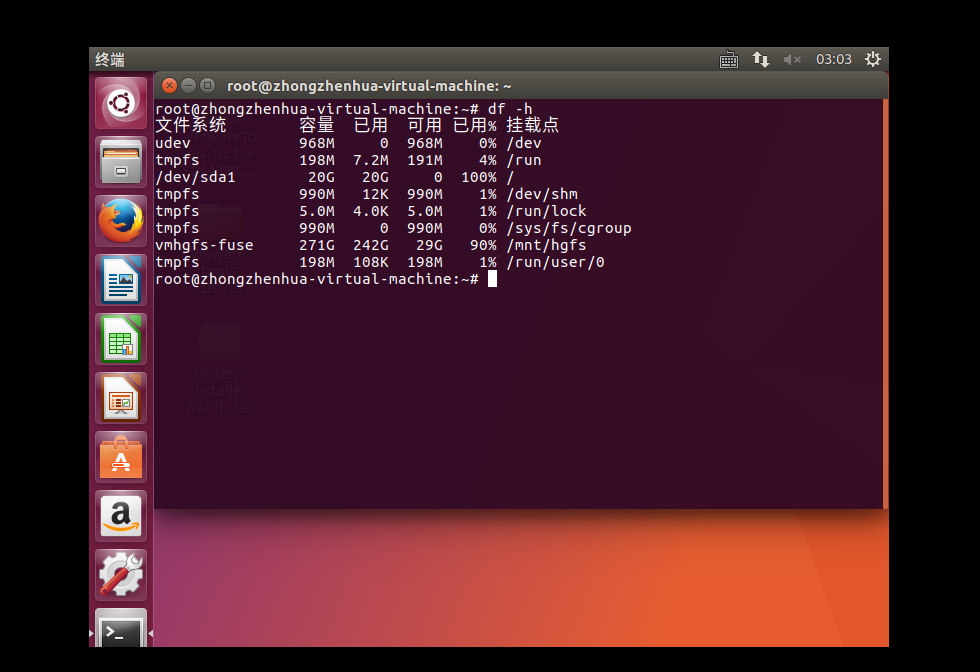This screenshot has height=672, width=980.
Task: Open the session power gear menu
Action: pos(872,59)
